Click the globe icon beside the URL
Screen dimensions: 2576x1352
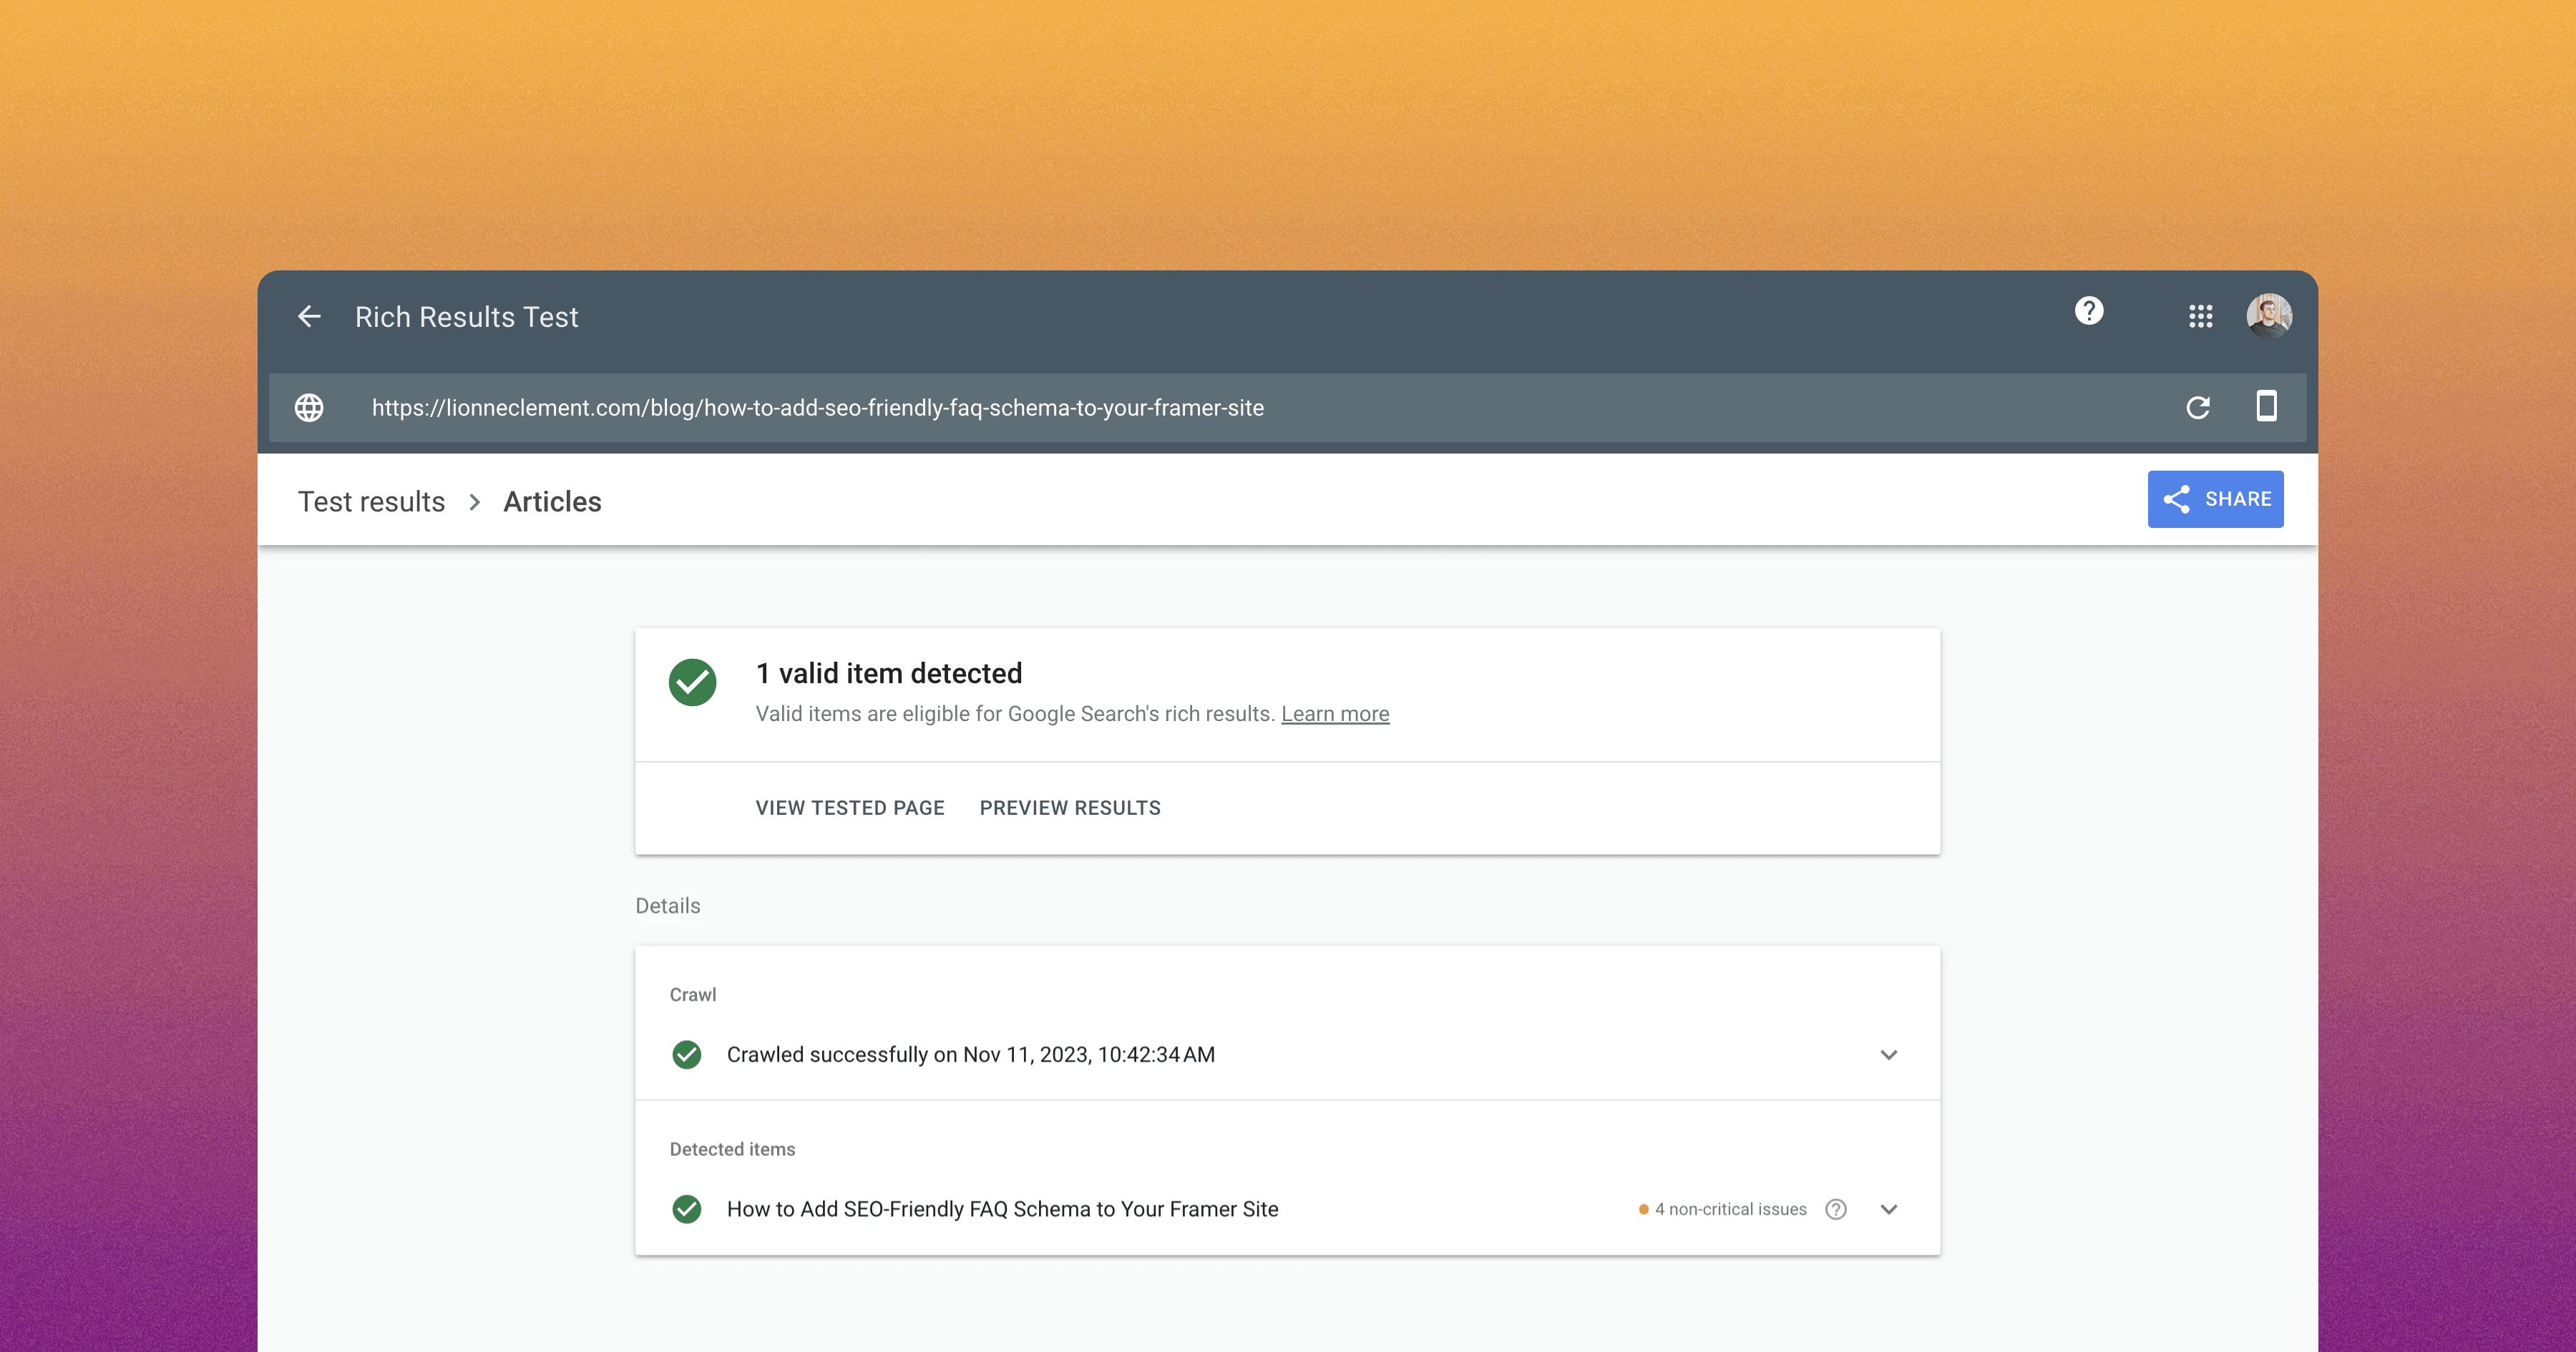point(309,408)
